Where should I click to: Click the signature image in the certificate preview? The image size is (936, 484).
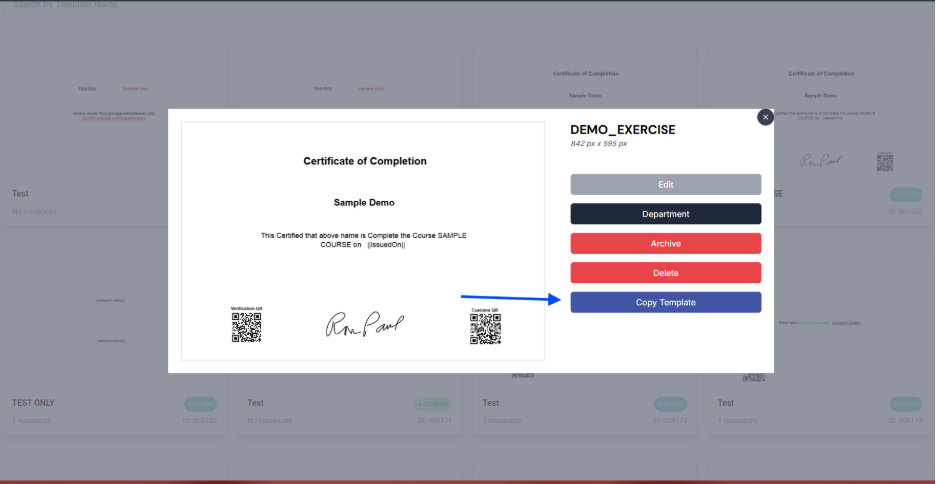(364, 324)
